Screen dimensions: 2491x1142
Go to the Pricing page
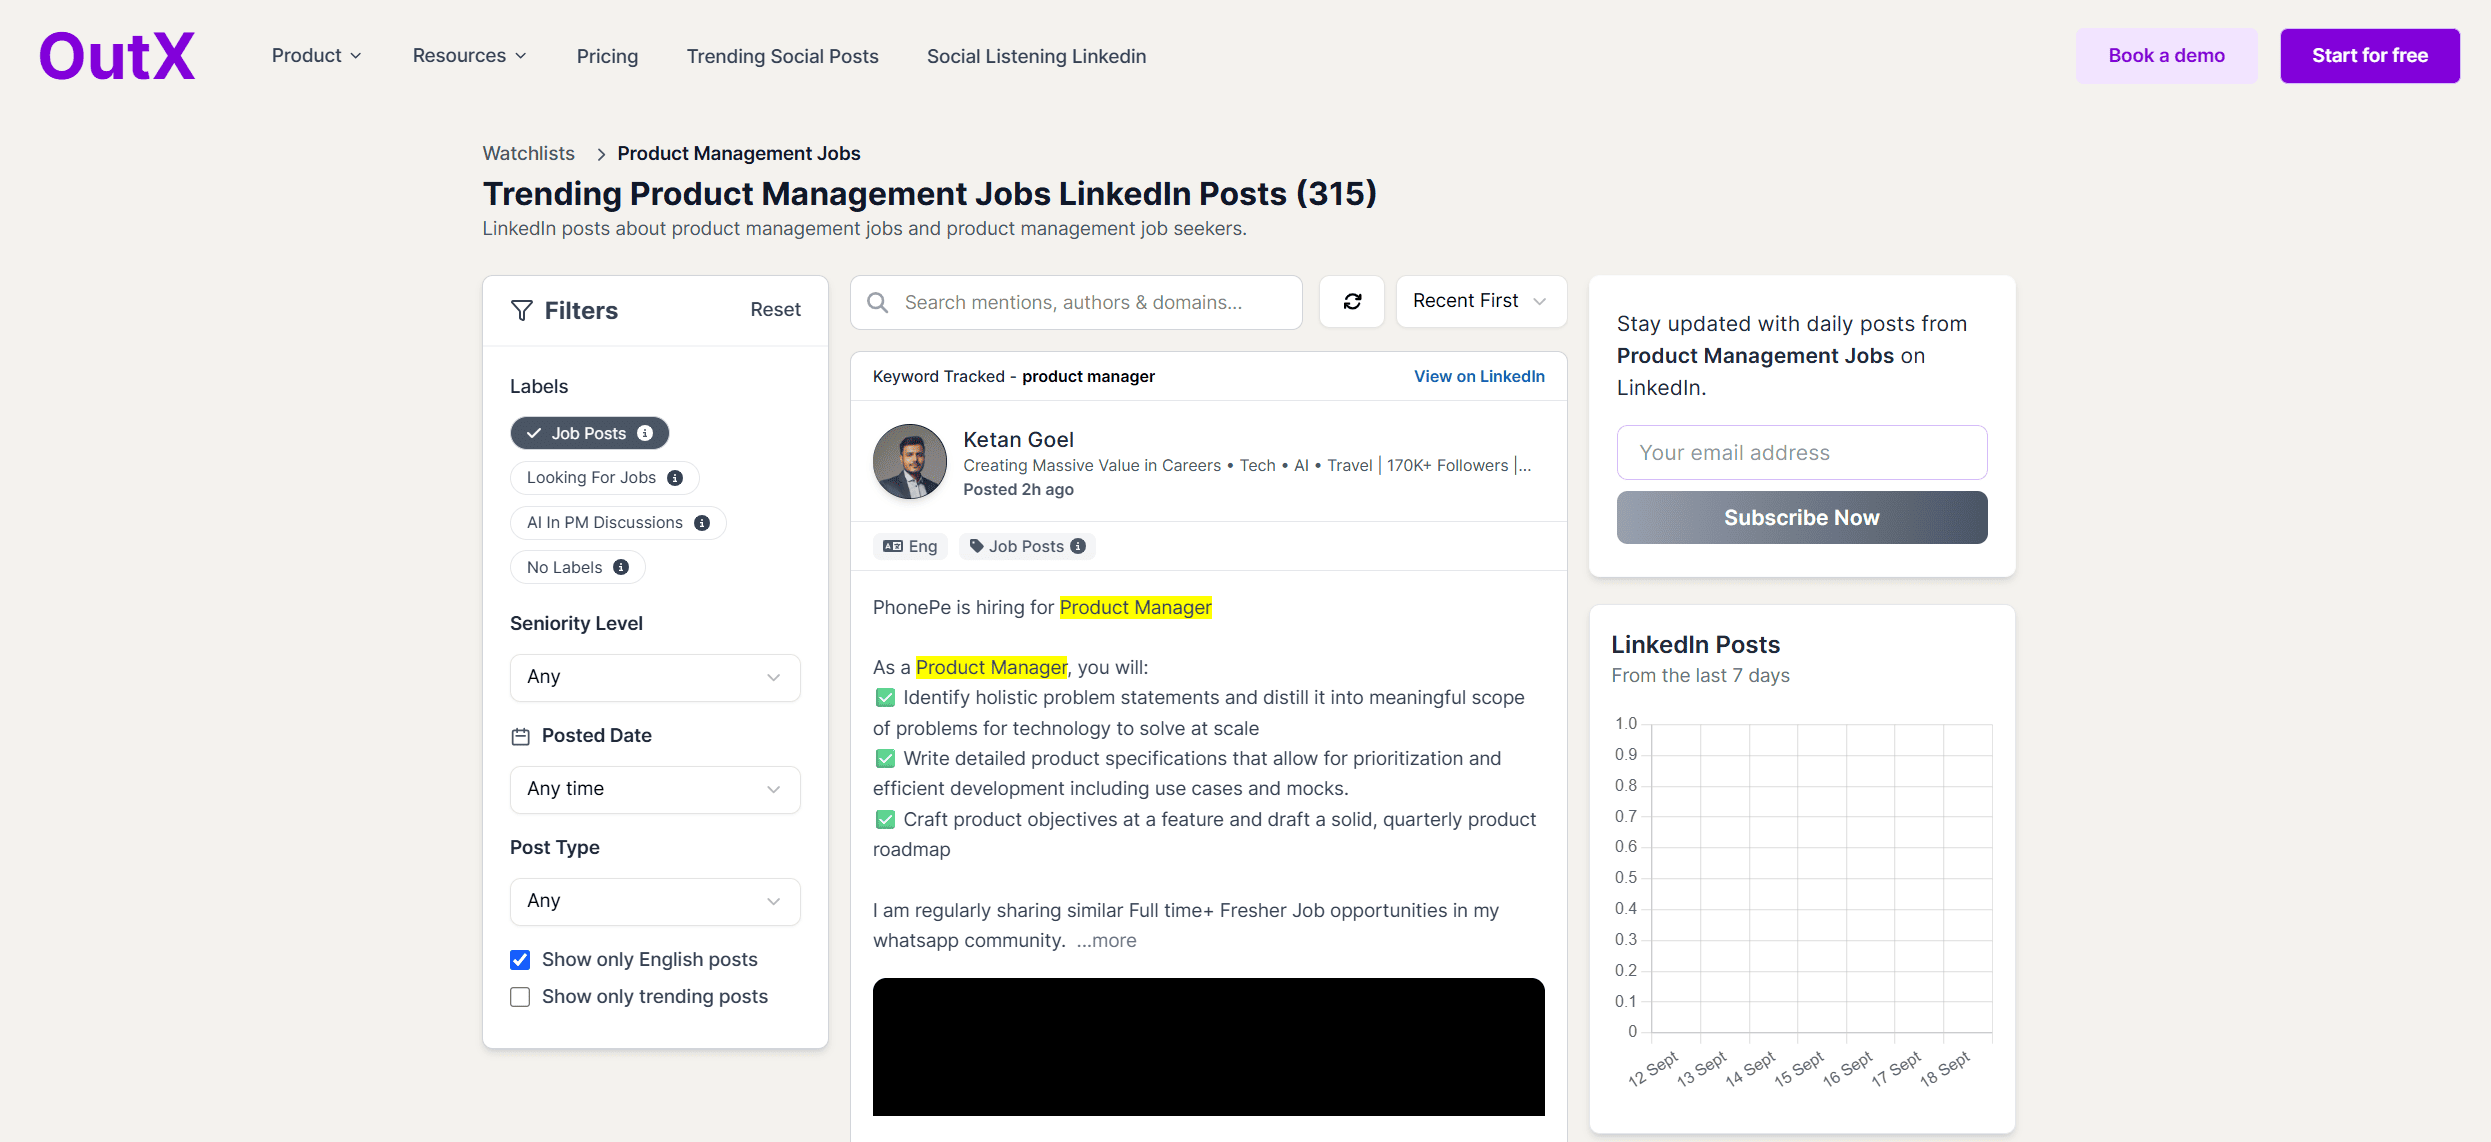[607, 56]
